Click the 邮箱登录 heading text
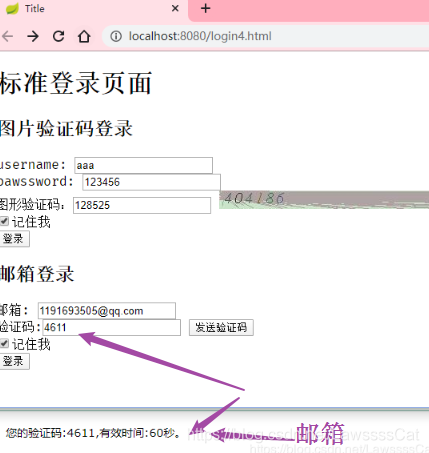The image size is (429, 453). pos(37,274)
